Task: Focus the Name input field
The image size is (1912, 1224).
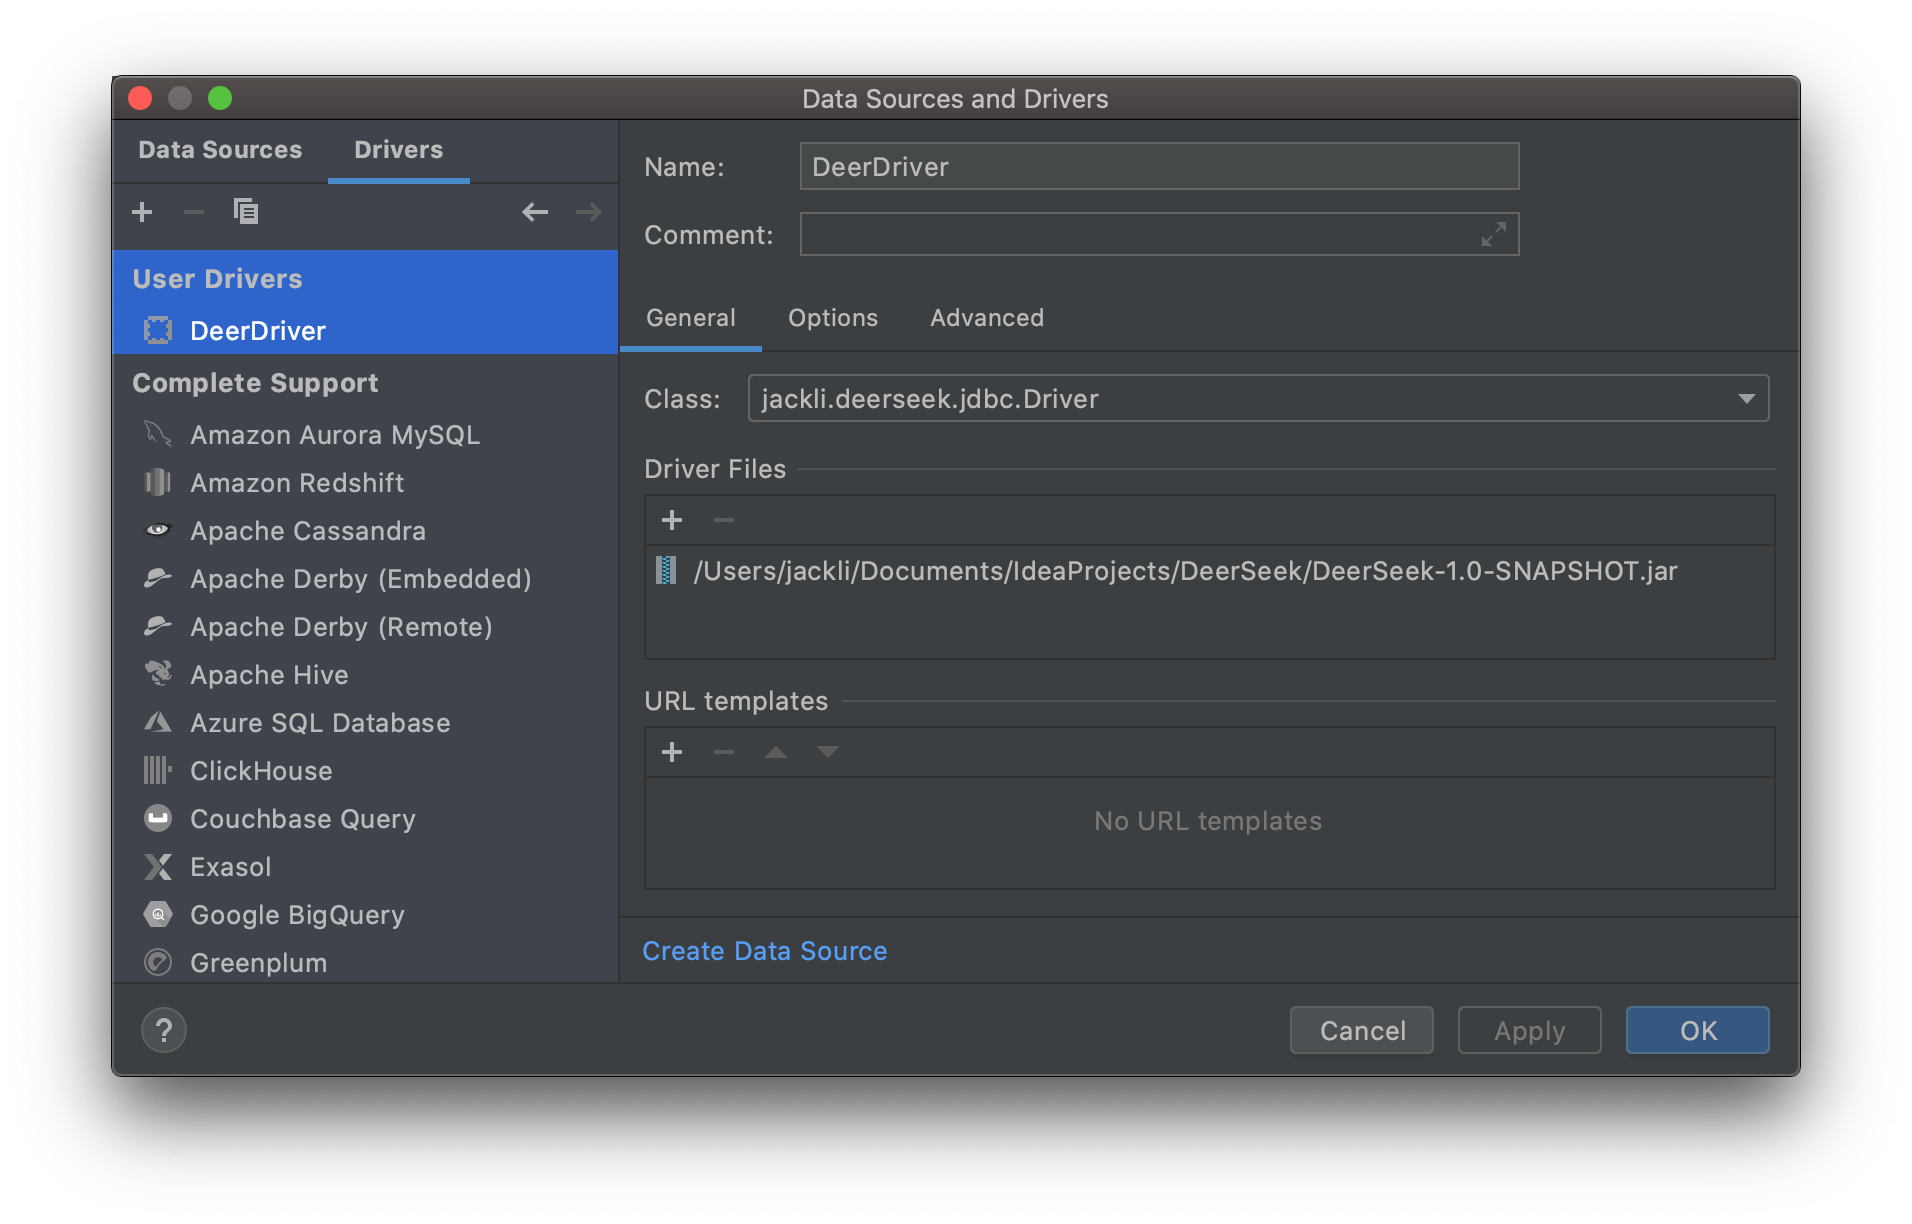Action: [1160, 166]
